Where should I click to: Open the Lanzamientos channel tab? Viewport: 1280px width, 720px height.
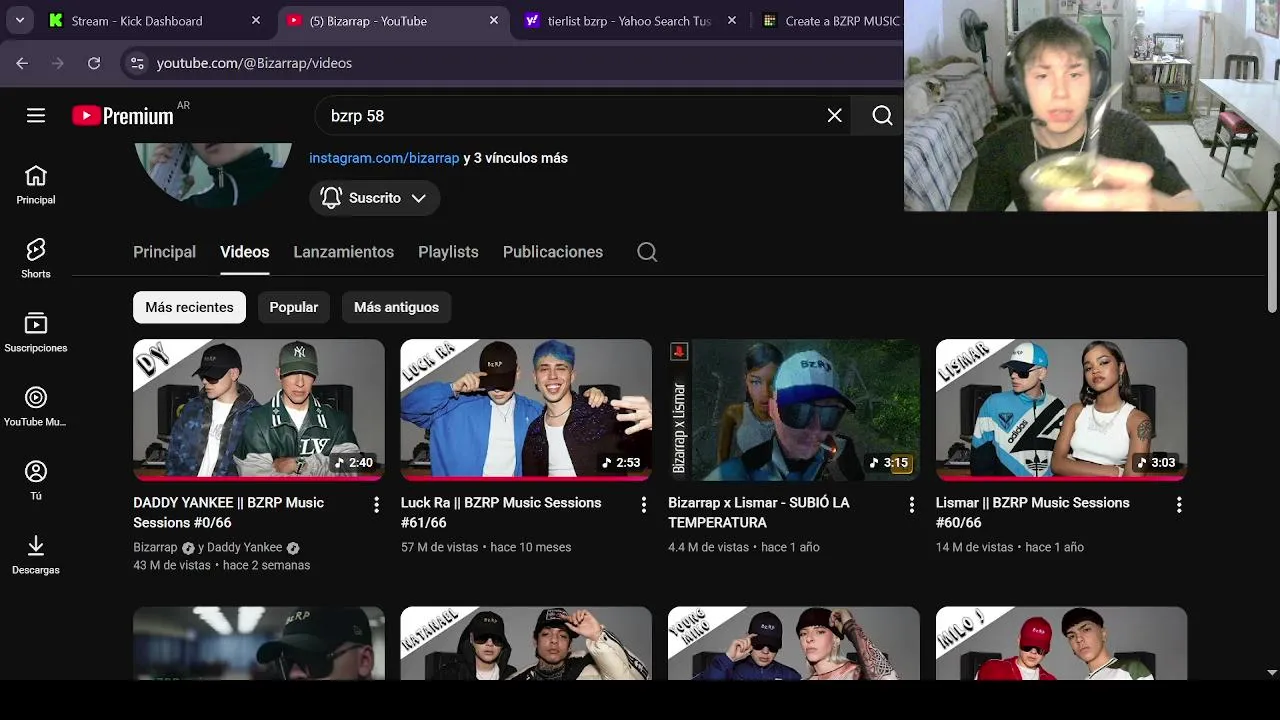coord(343,252)
